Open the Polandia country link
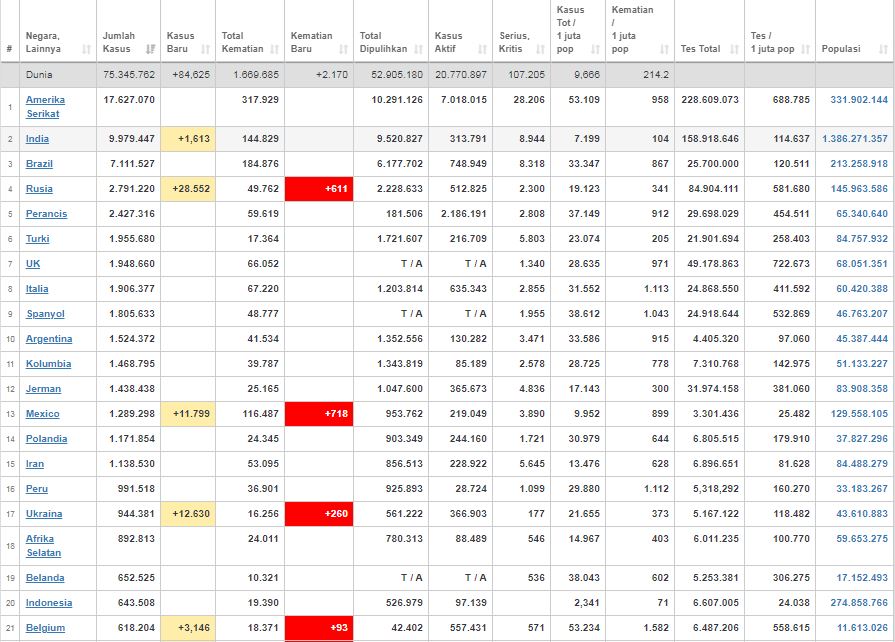Viewport: 895px width, 642px height. pos(46,439)
